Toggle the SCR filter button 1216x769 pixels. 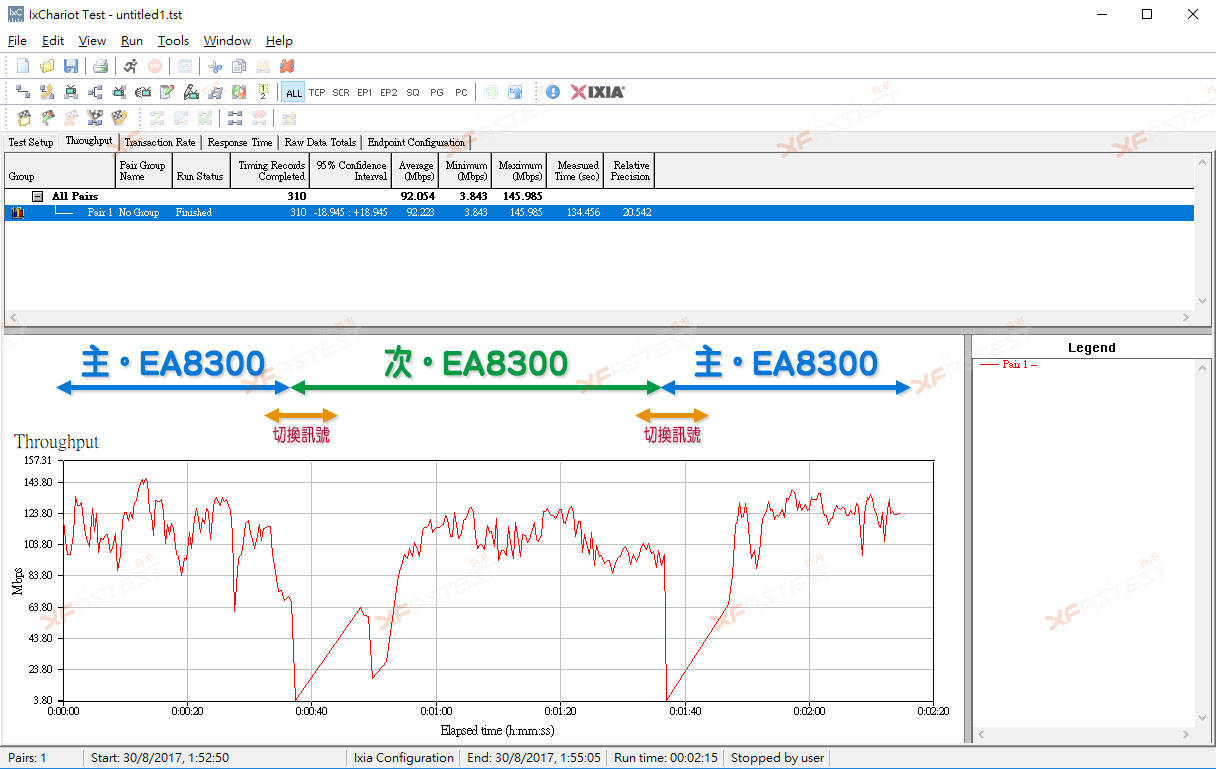[x=341, y=92]
